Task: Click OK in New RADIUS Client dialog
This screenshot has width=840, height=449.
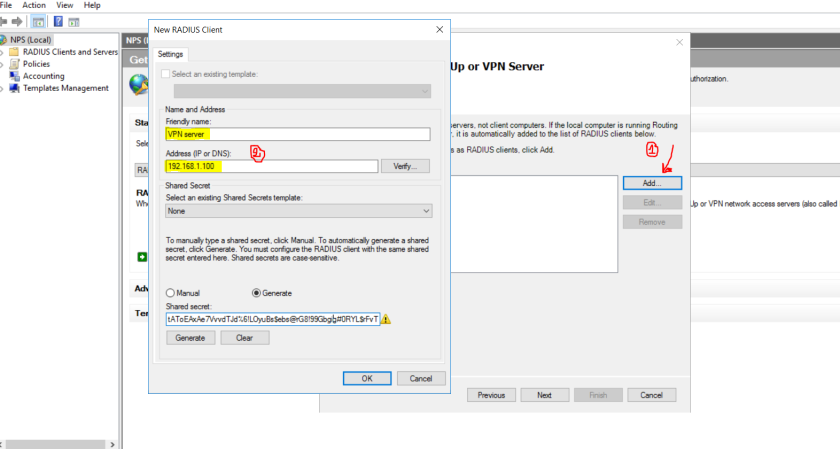Action: point(367,378)
